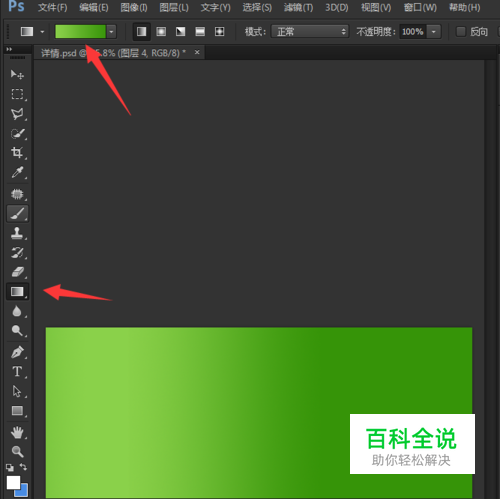Select the Eyedropper tool
The height and width of the screenshot is (499, 500).
coord(17,172)
